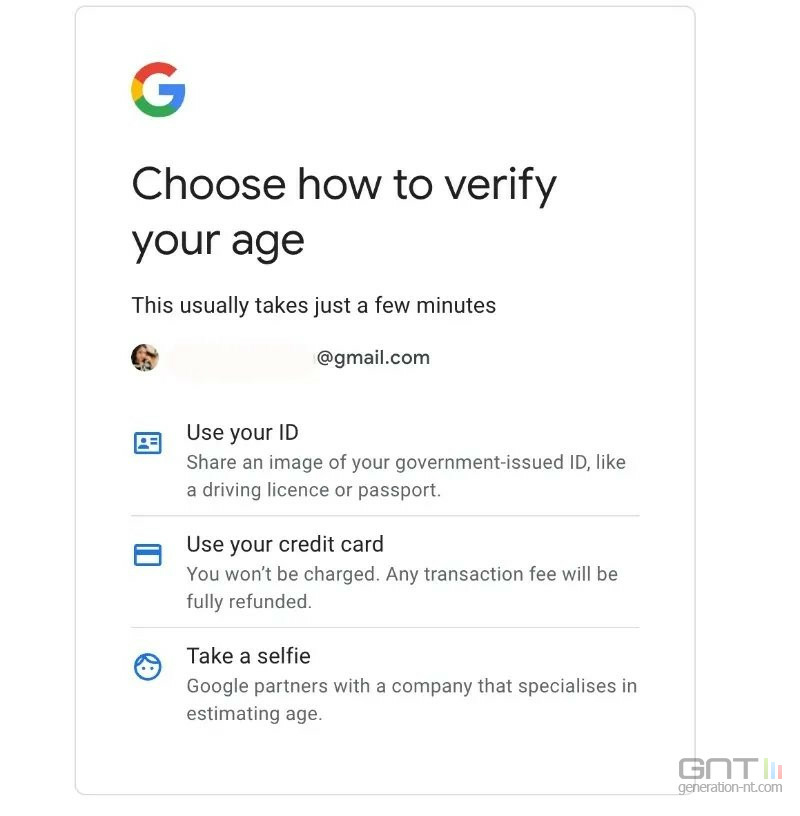This screenshot has width=800, height=816.
Task: Click the Google partners description text
Action: coord(411,687)
